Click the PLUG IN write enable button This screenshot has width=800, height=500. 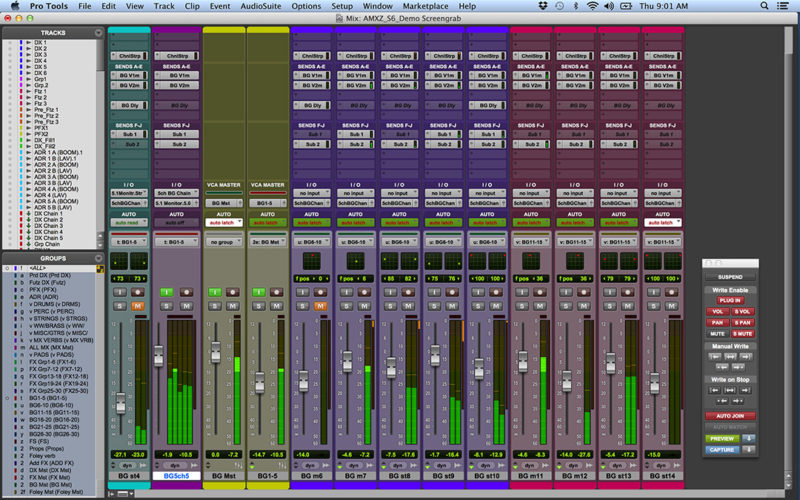coord(730,300)
